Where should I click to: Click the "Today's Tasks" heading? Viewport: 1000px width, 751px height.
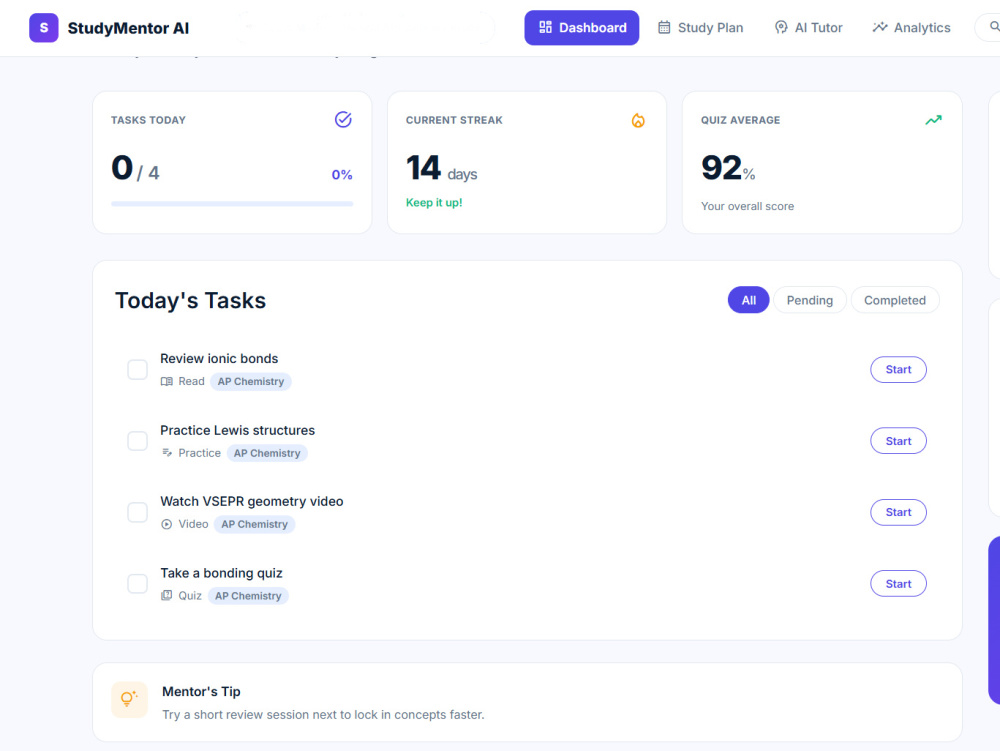point(190,300)
